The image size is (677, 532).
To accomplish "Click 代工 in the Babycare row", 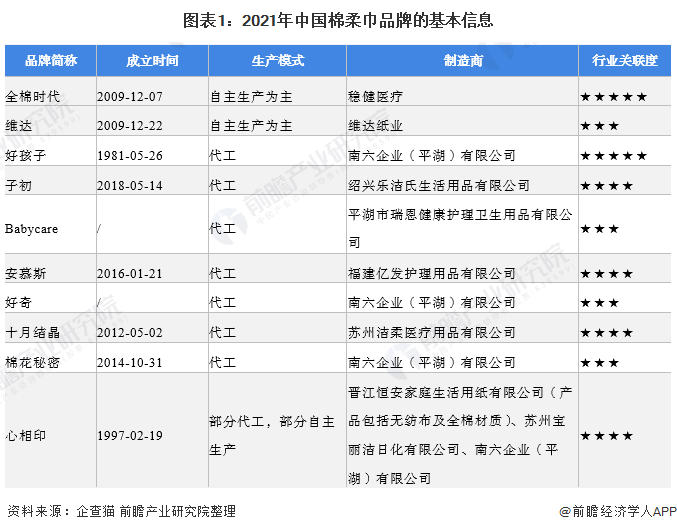I will point(222,228).
